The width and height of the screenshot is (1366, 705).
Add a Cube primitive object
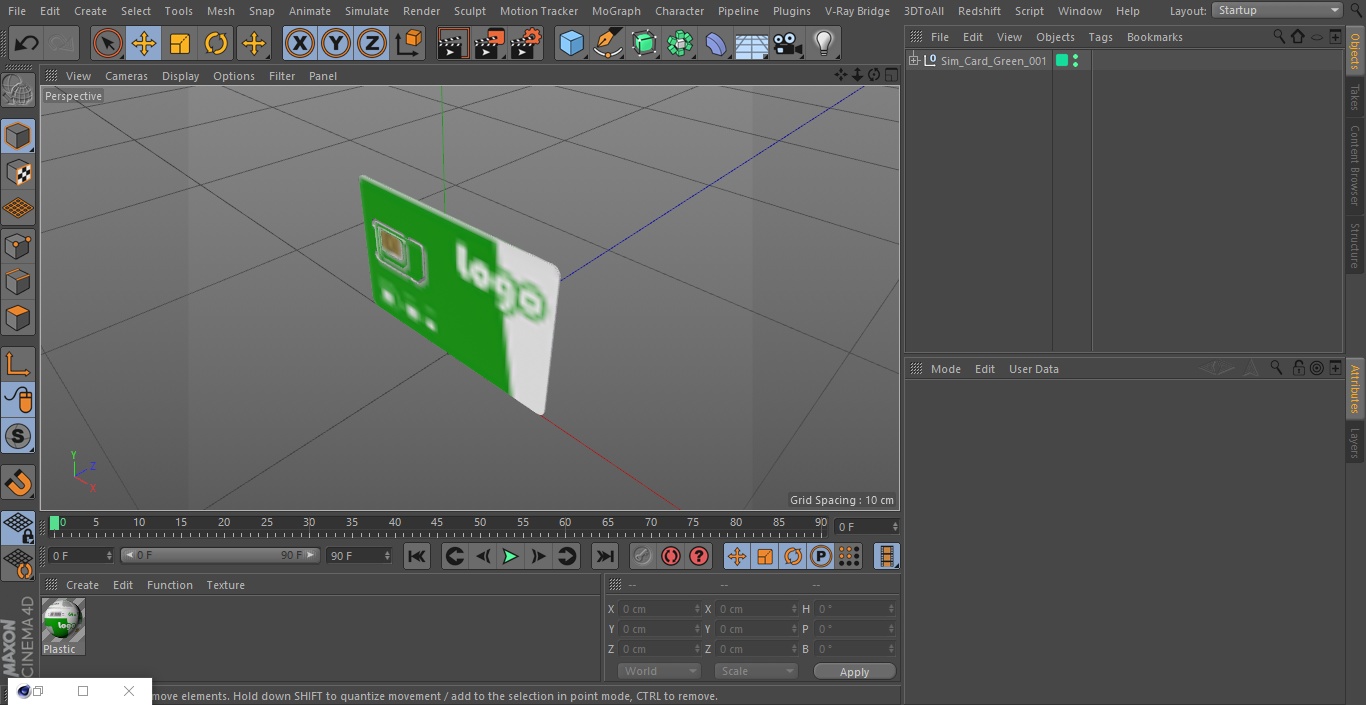click(x=571, y=44)
